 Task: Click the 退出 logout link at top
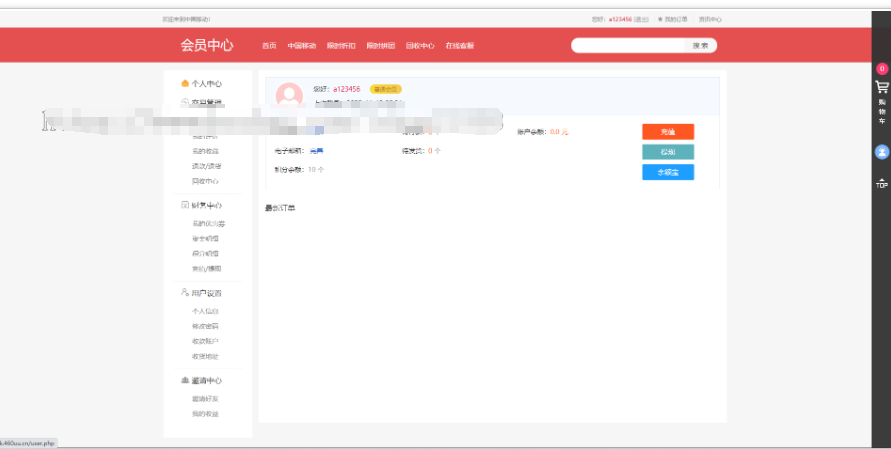[x=641, y=19]
